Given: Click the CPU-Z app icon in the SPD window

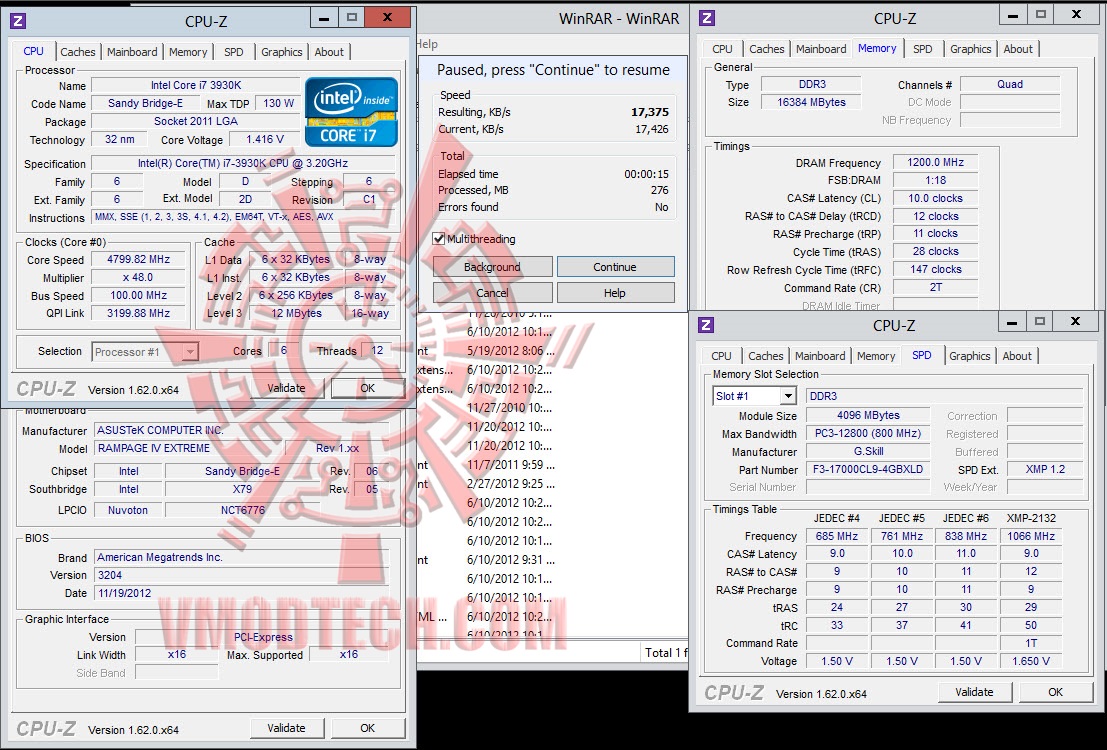Looking at the screenshot, I should coord(706,325).
